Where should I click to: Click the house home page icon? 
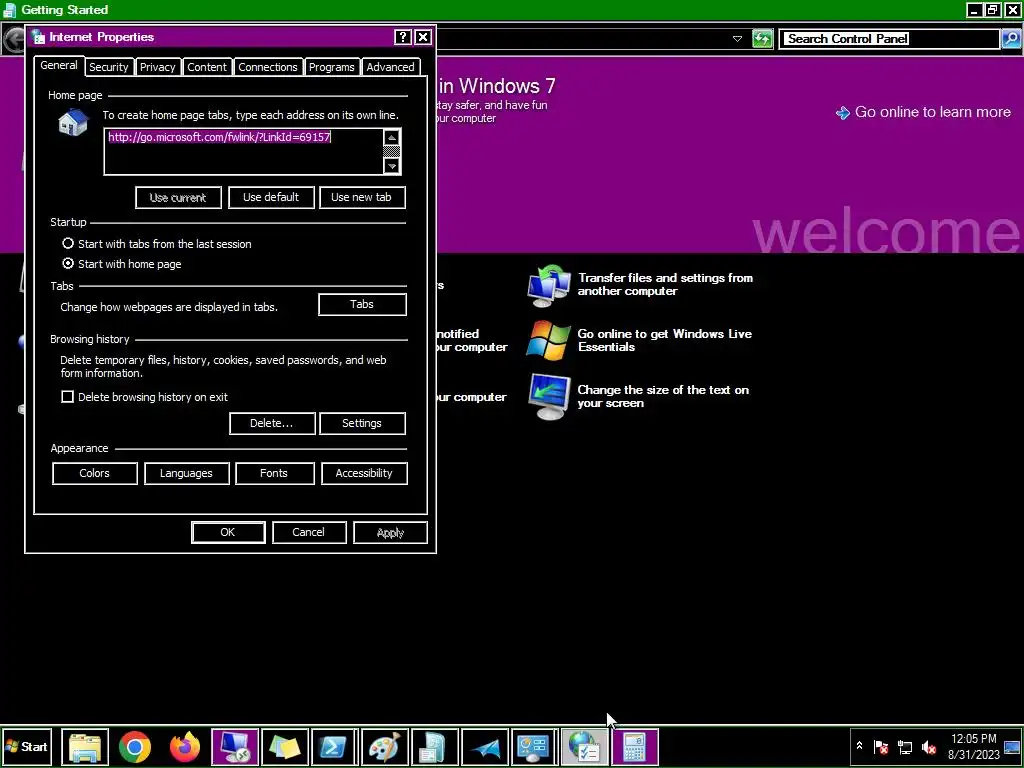click(x=73, y=123)
